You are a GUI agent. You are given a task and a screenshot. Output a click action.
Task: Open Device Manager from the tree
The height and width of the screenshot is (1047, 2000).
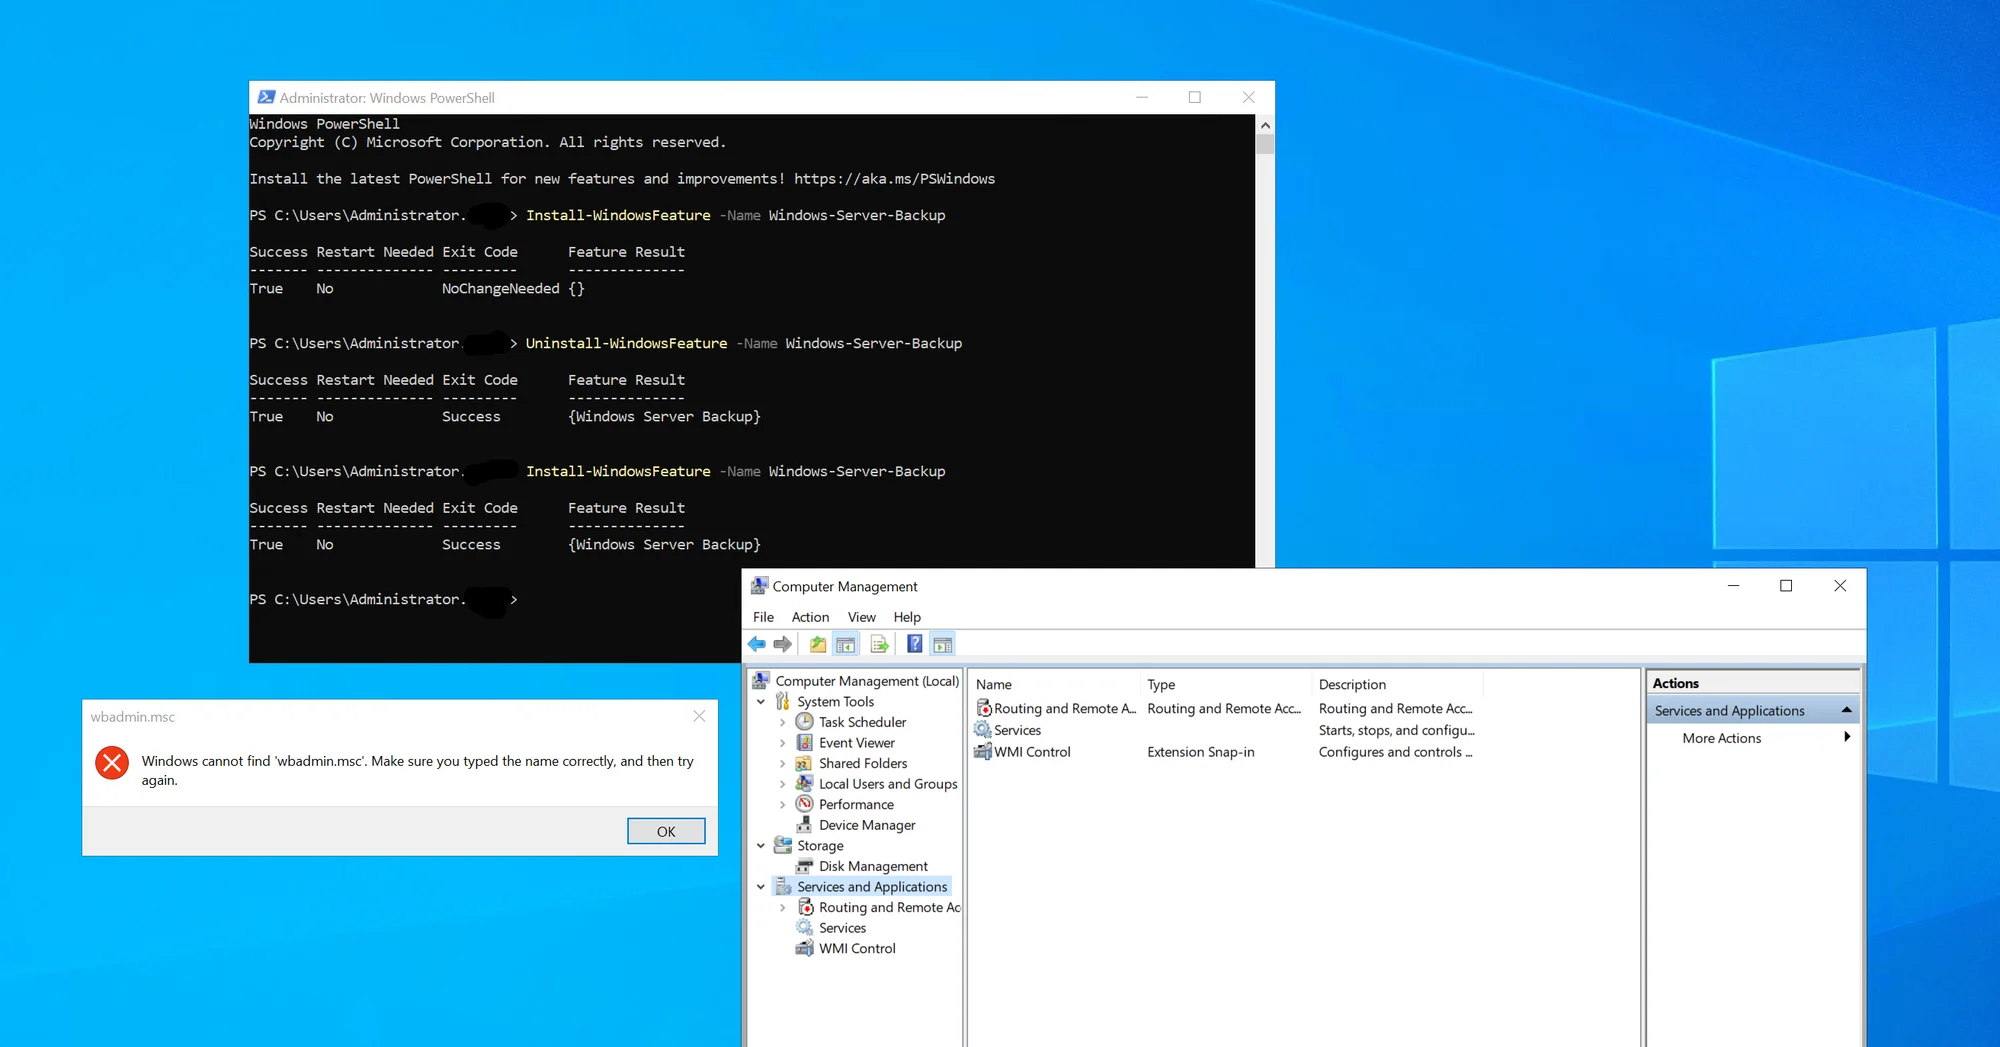[x=867, y=825]
